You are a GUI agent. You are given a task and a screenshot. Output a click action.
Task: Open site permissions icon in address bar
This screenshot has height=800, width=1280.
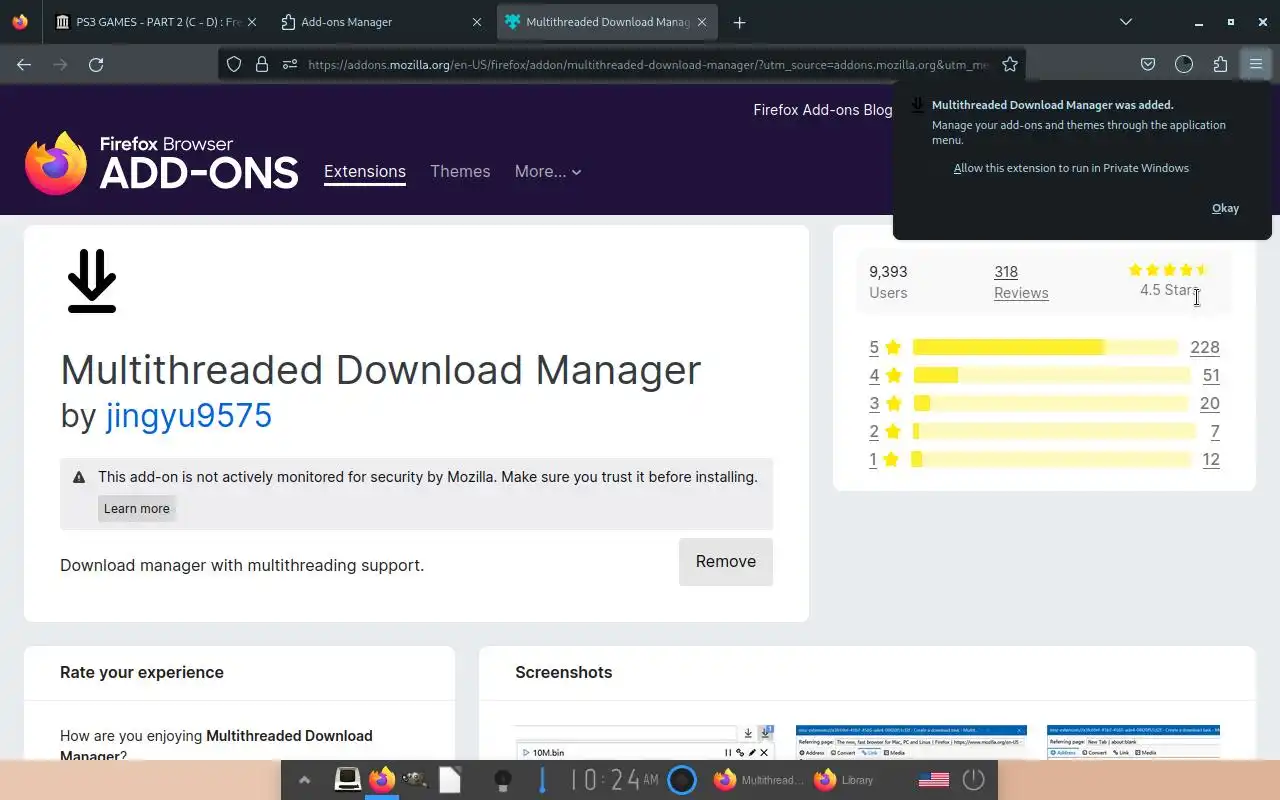point(290,64)
